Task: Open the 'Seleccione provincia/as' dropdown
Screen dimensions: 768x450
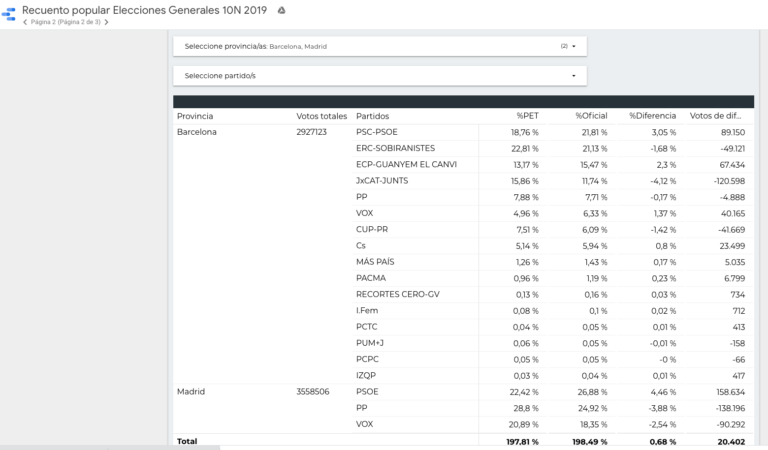Action: coord(379,46)
